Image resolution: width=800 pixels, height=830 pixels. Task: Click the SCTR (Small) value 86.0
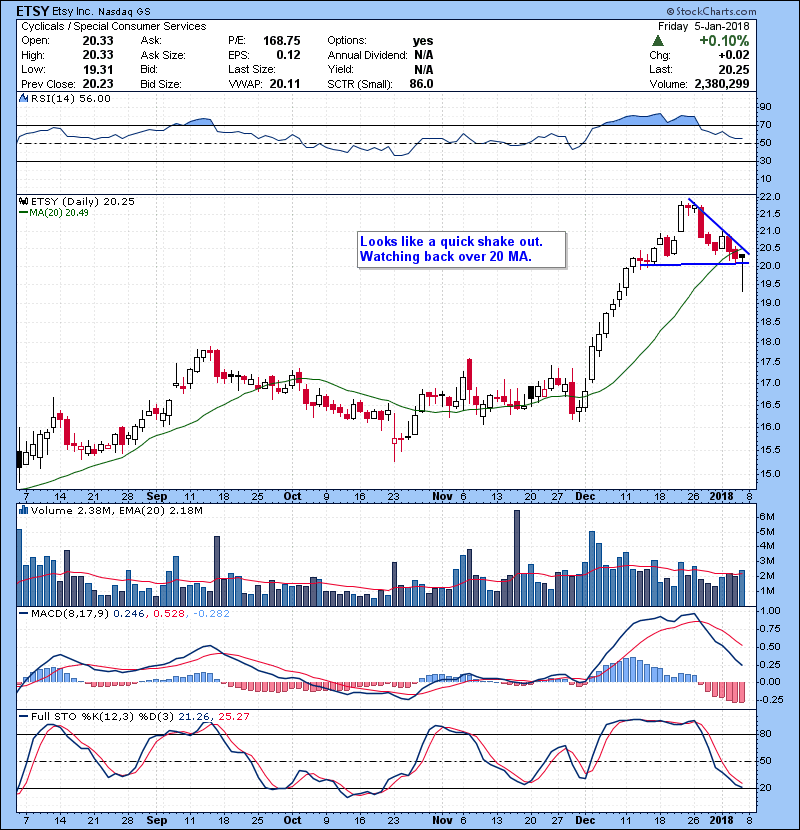pyautogui.click(x=421, y=84)
